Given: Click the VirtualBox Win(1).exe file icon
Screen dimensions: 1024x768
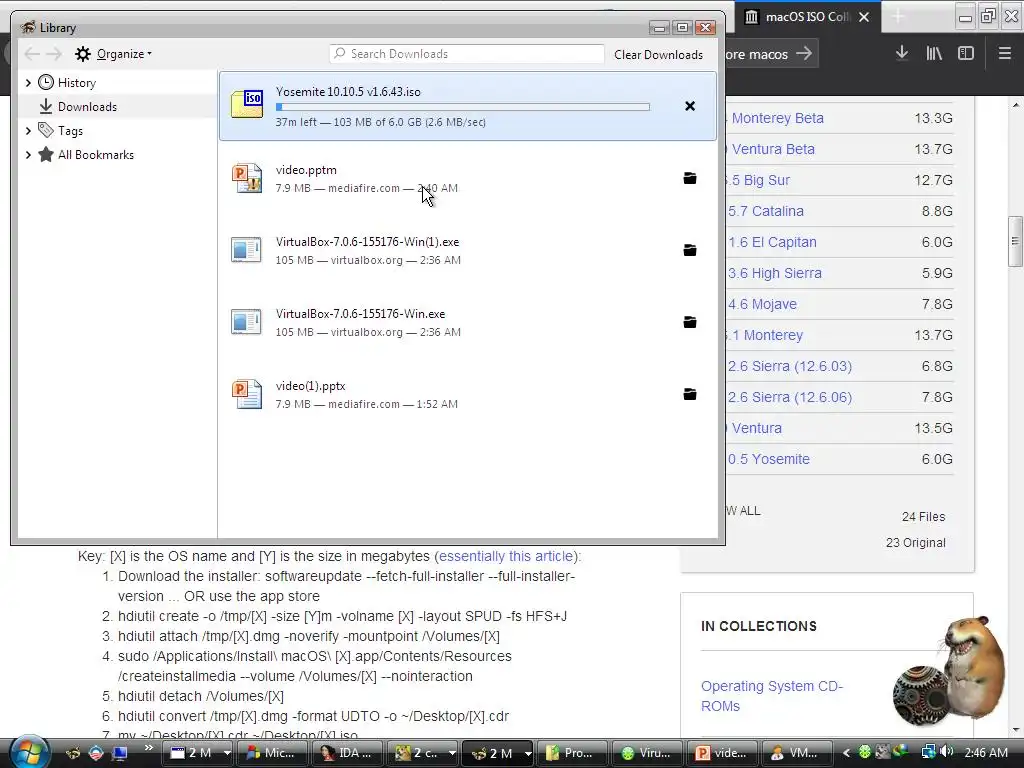Looking at the screenshot, I should click(x=247, y=249).
